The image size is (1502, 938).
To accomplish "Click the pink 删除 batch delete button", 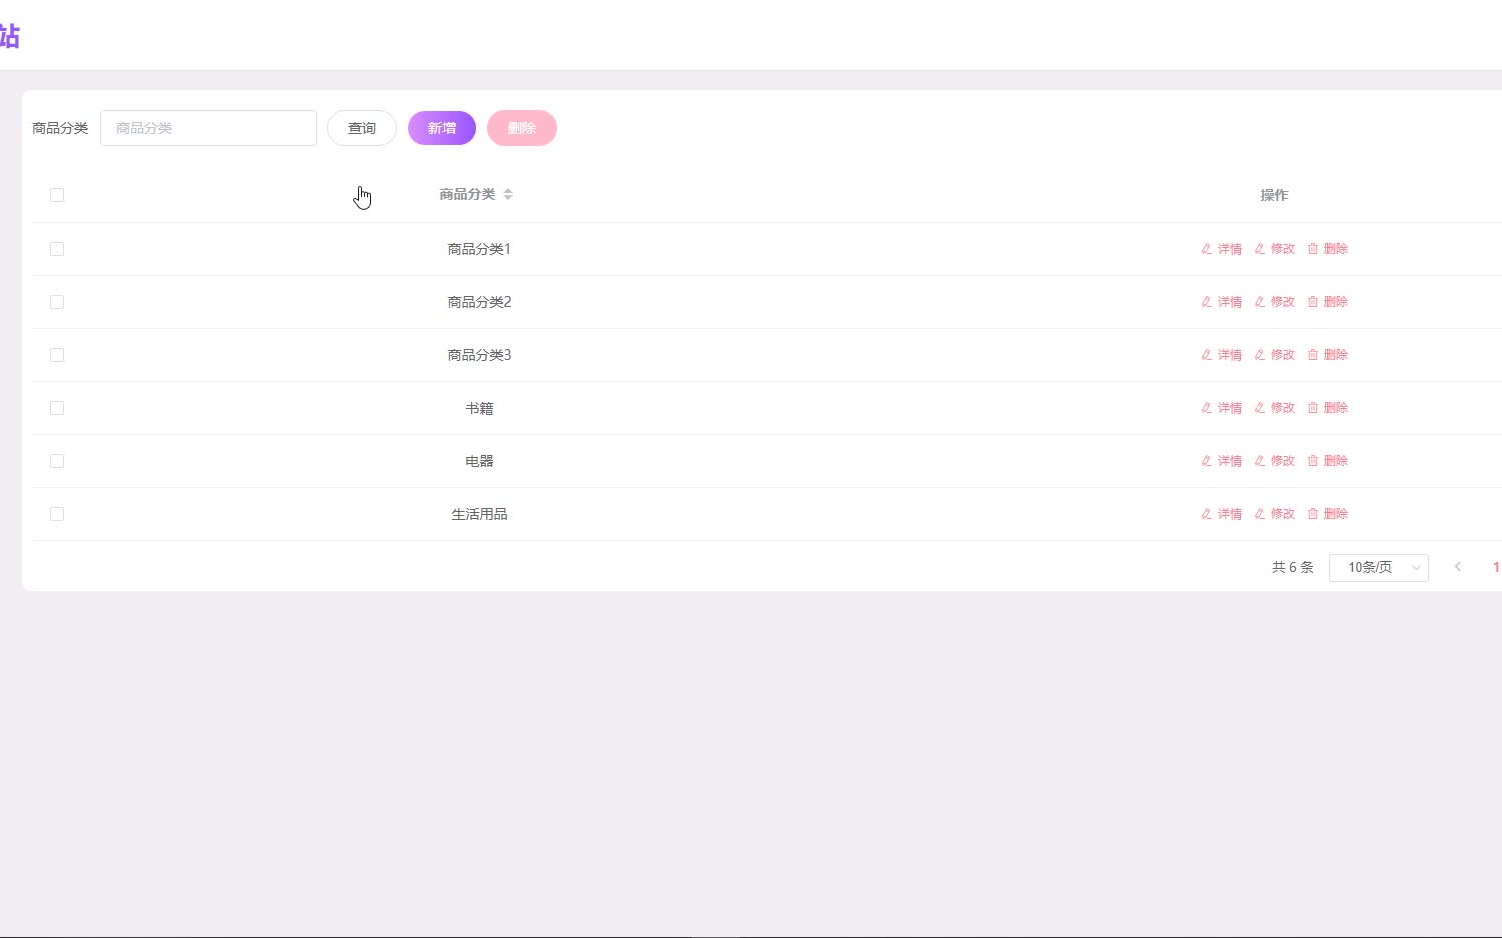I will point(522,128).
